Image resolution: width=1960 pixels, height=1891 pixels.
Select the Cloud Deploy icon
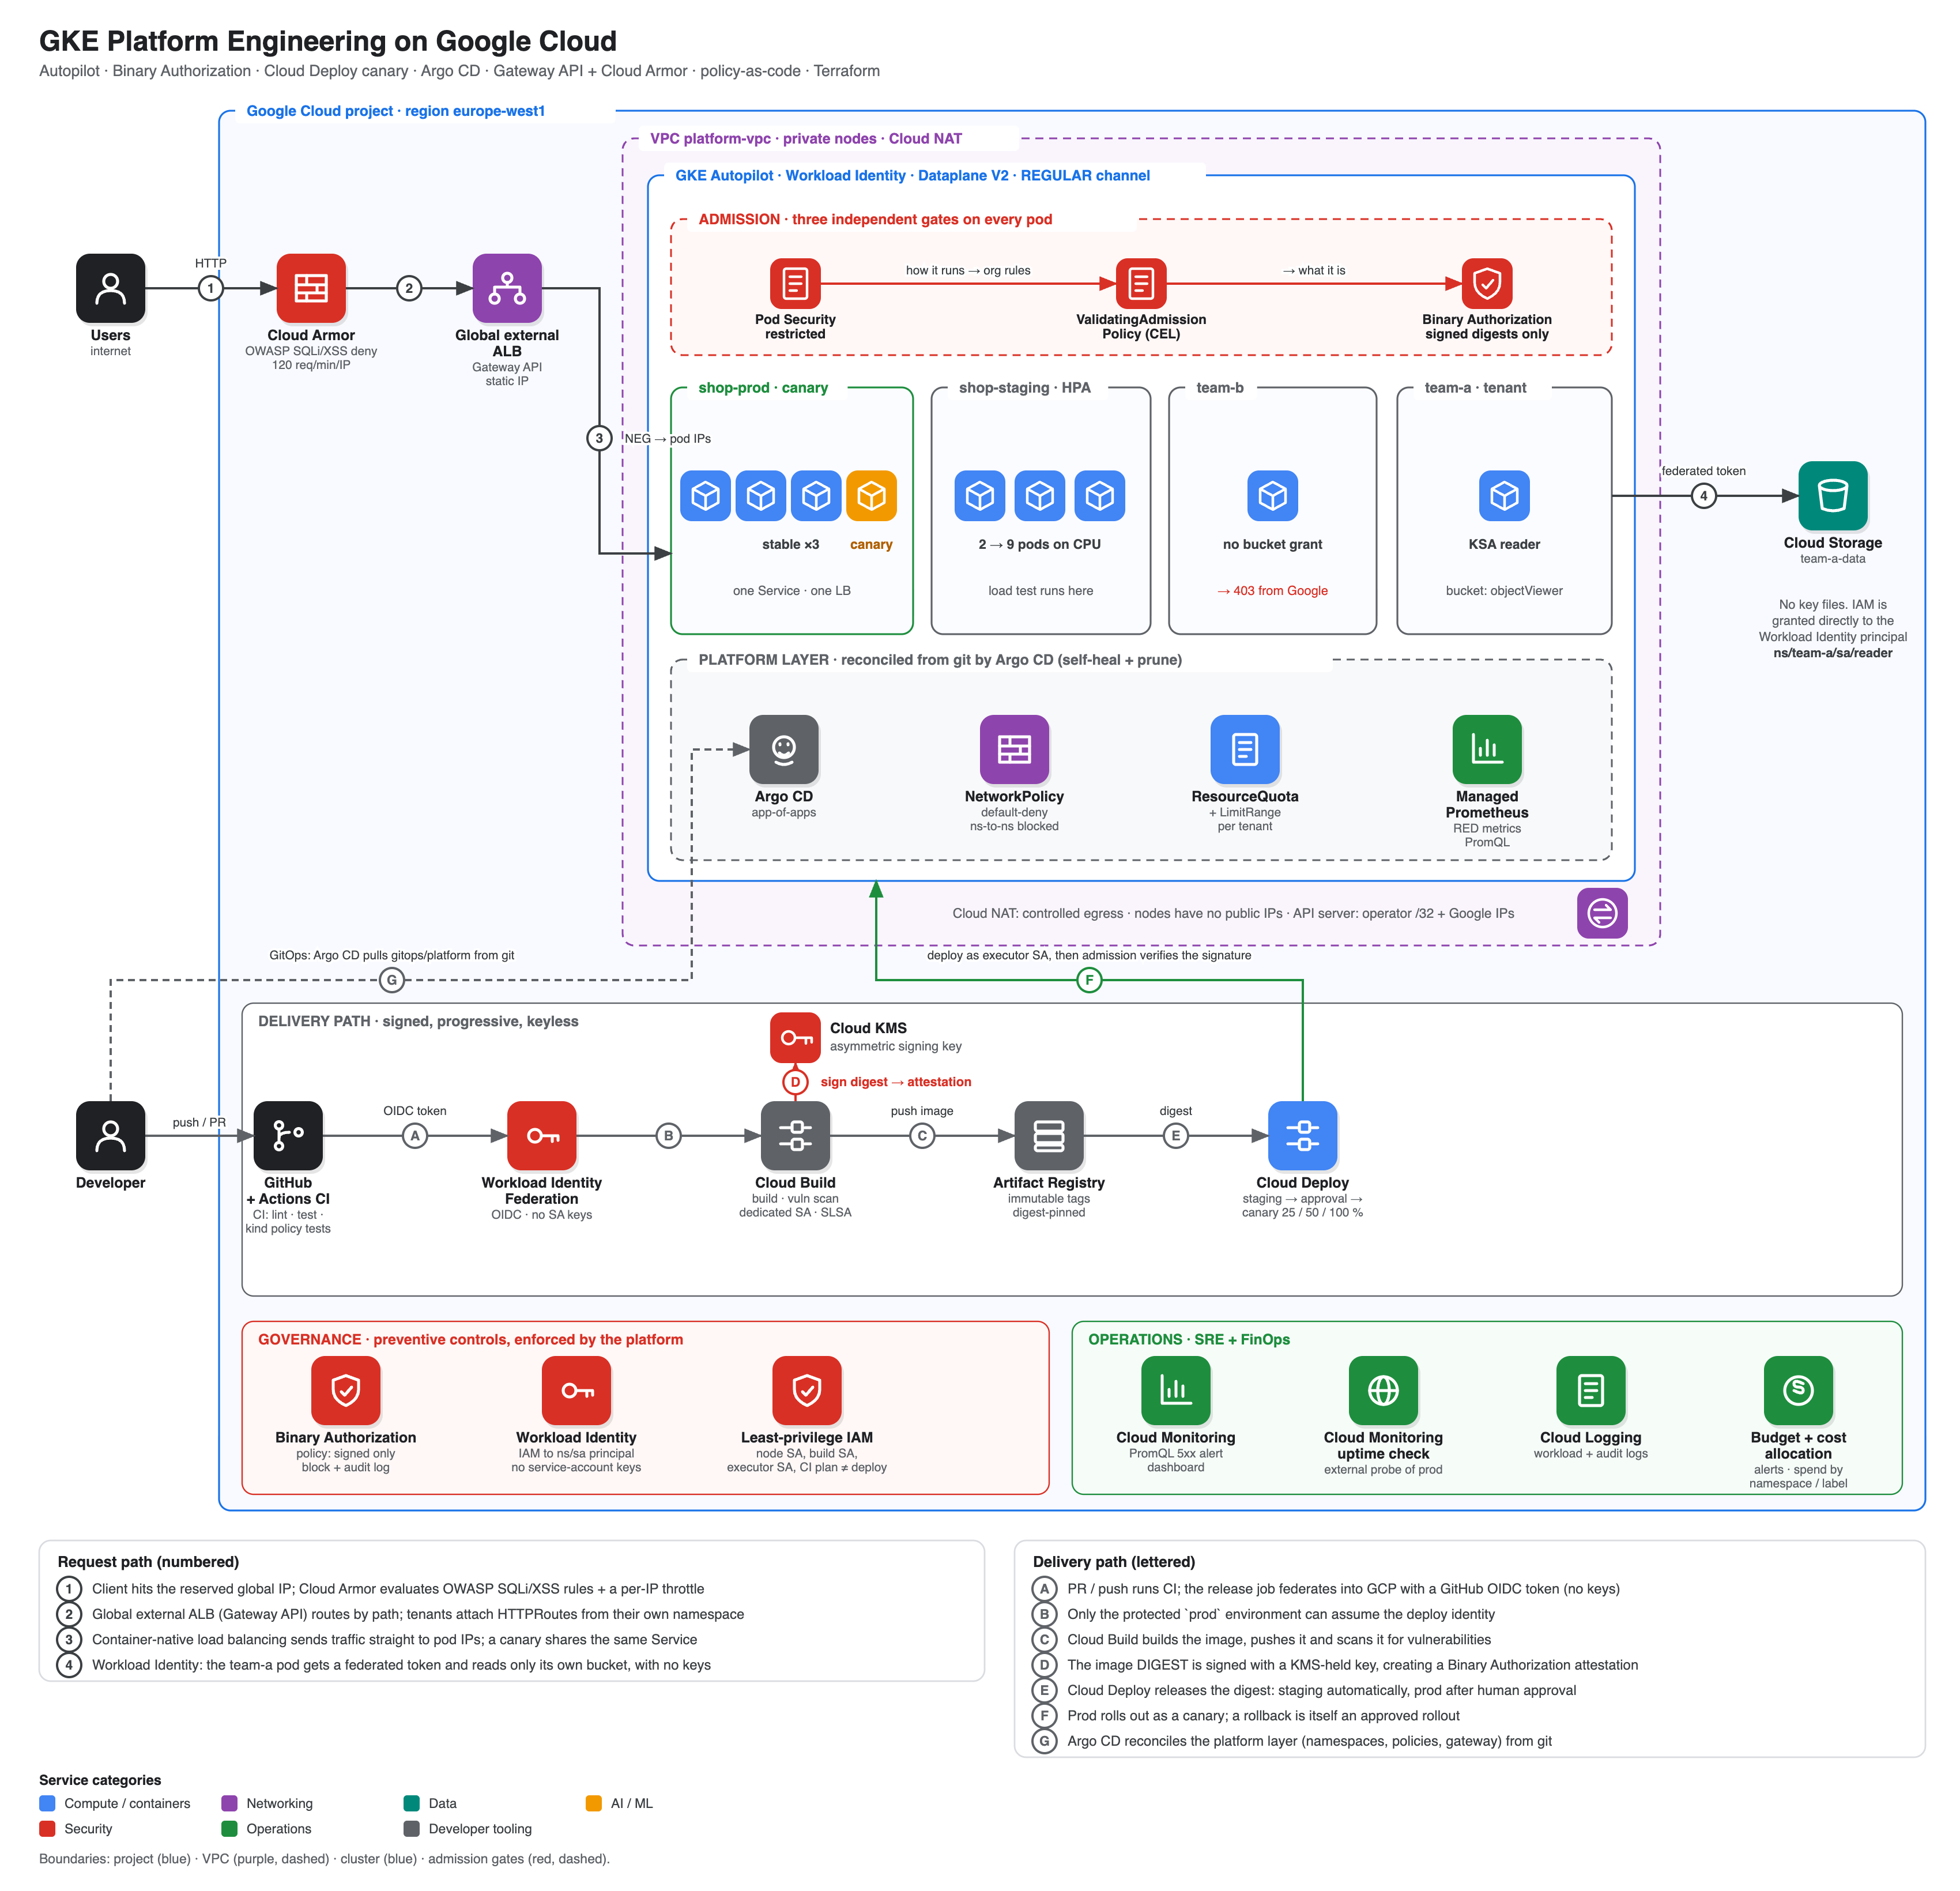1303,1136
